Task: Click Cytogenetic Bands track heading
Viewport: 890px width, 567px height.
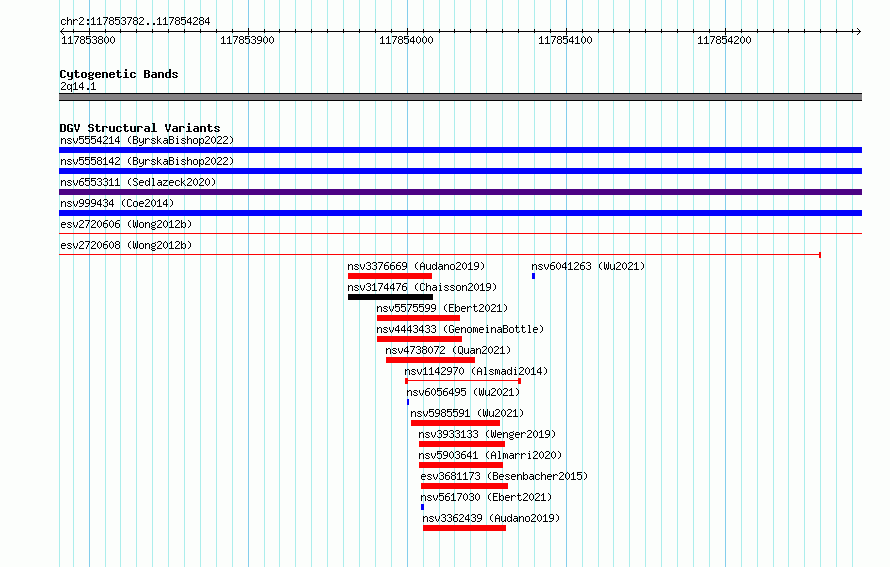Action: tap(119, 74)
